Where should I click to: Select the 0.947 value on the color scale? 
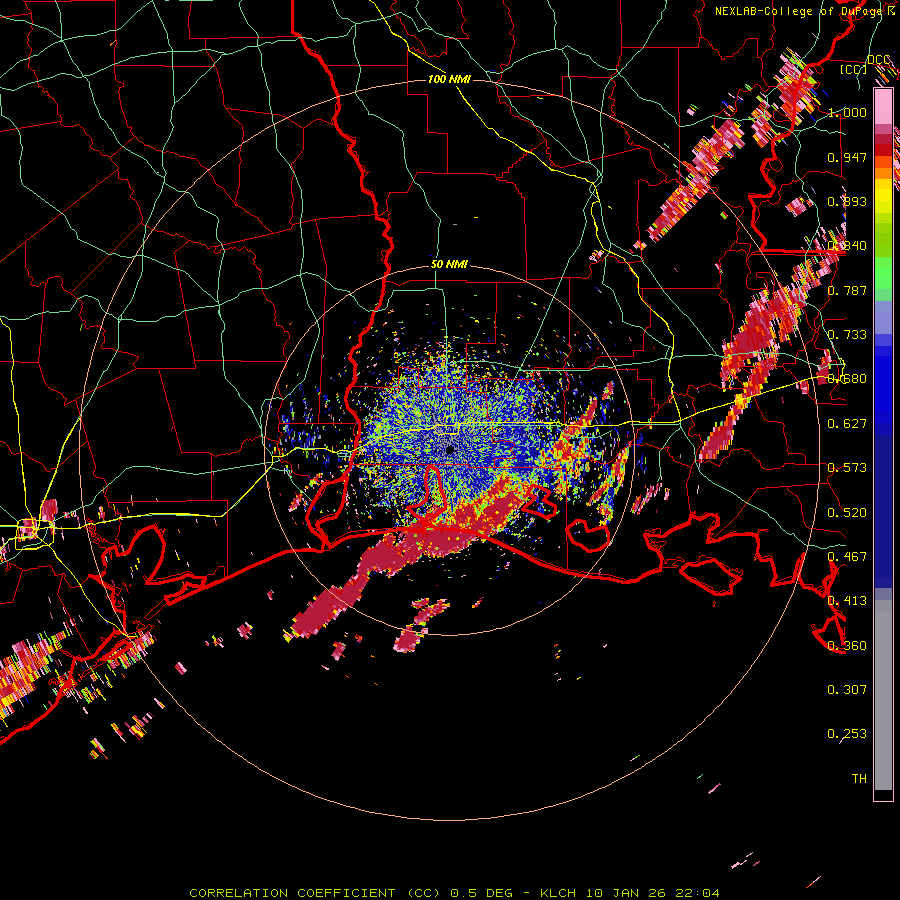[x=847, y=157]
